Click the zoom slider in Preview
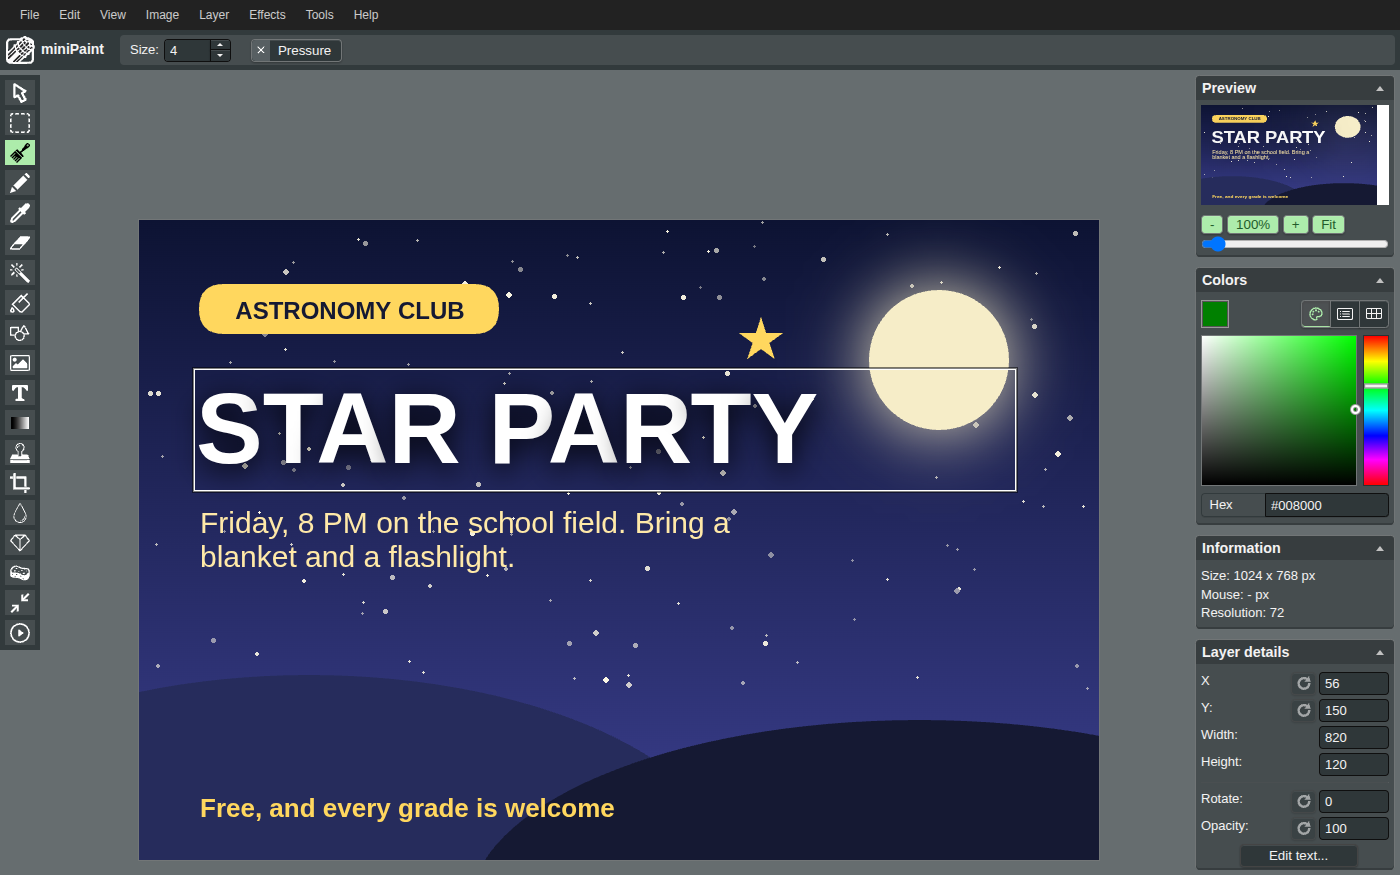This screenshot has width=1400, height=875. pyautogui.click(x=1295, y=244)
